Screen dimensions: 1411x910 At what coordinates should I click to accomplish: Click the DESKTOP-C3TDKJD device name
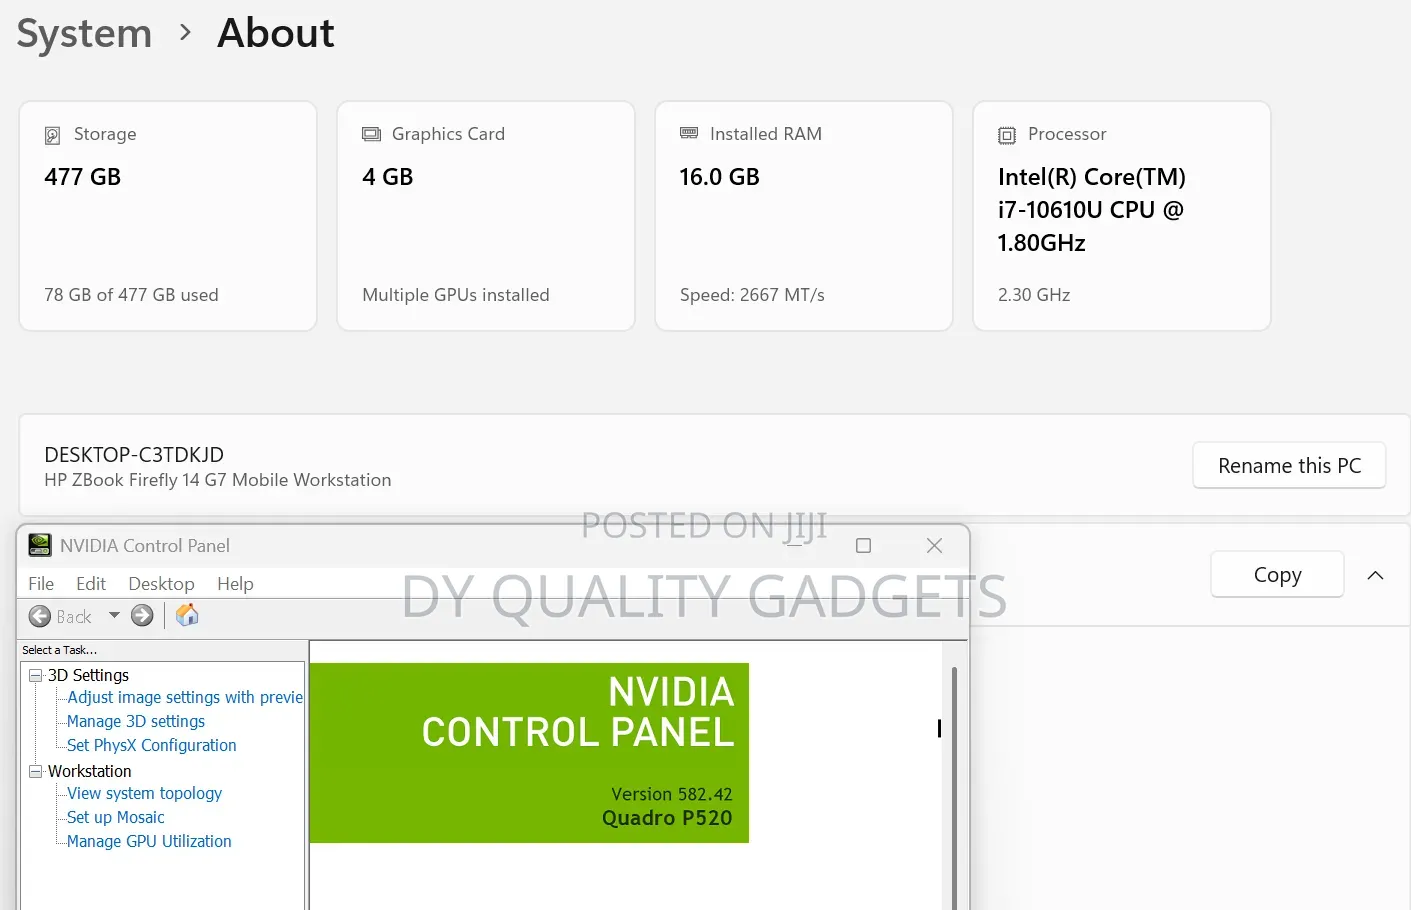pyautogui.click(x=134, y=455)
